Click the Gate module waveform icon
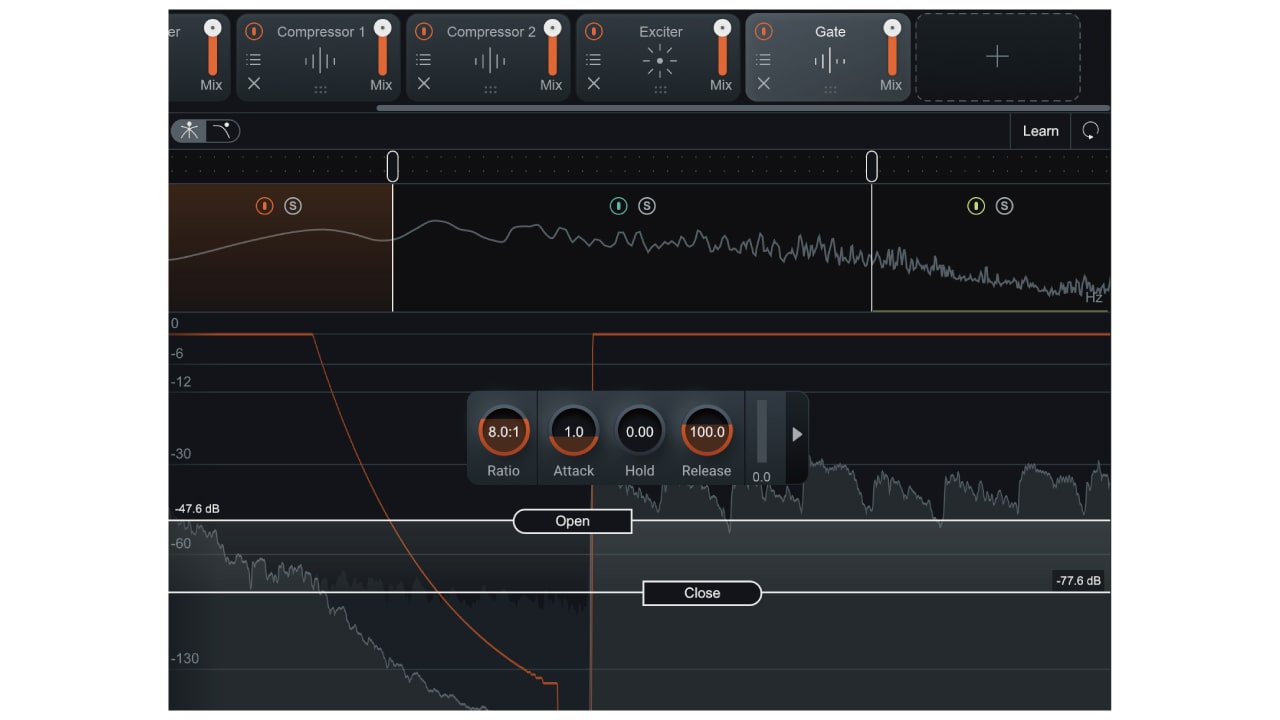 coord(828,60)
